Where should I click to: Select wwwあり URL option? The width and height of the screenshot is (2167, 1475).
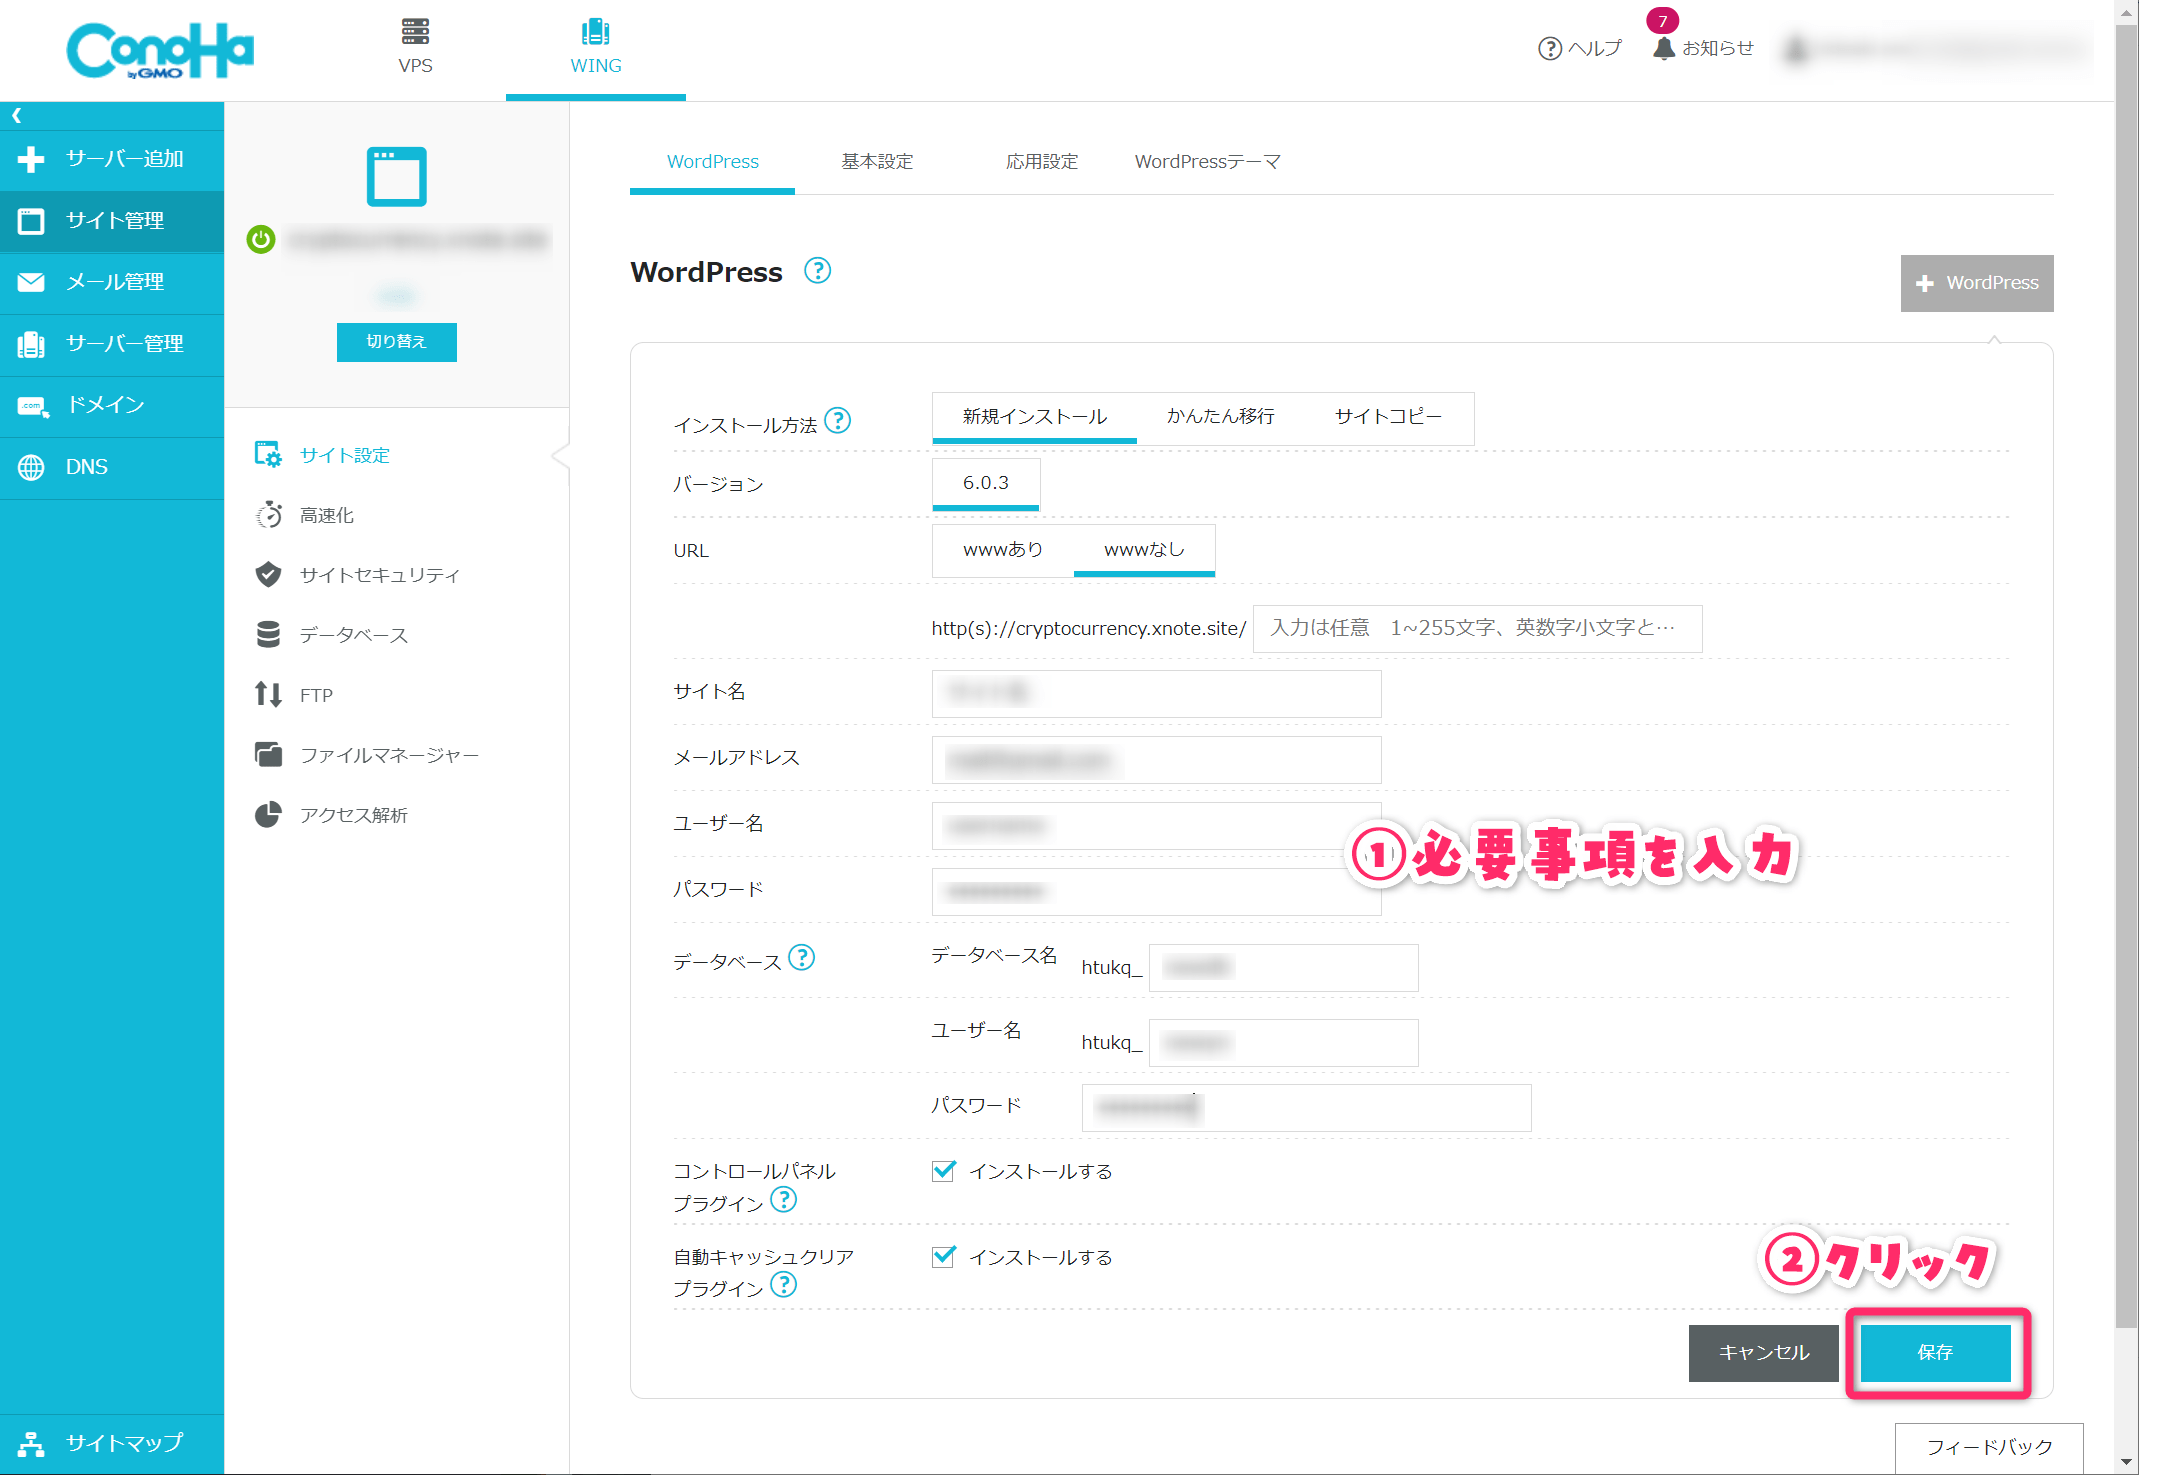[x=1002, y=549]
